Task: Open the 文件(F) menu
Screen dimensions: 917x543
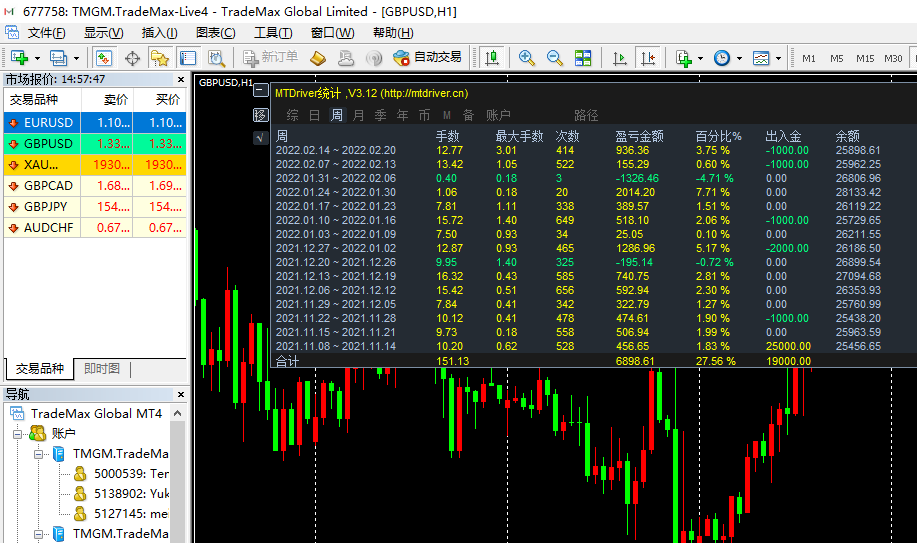Action: coord(47,33)
